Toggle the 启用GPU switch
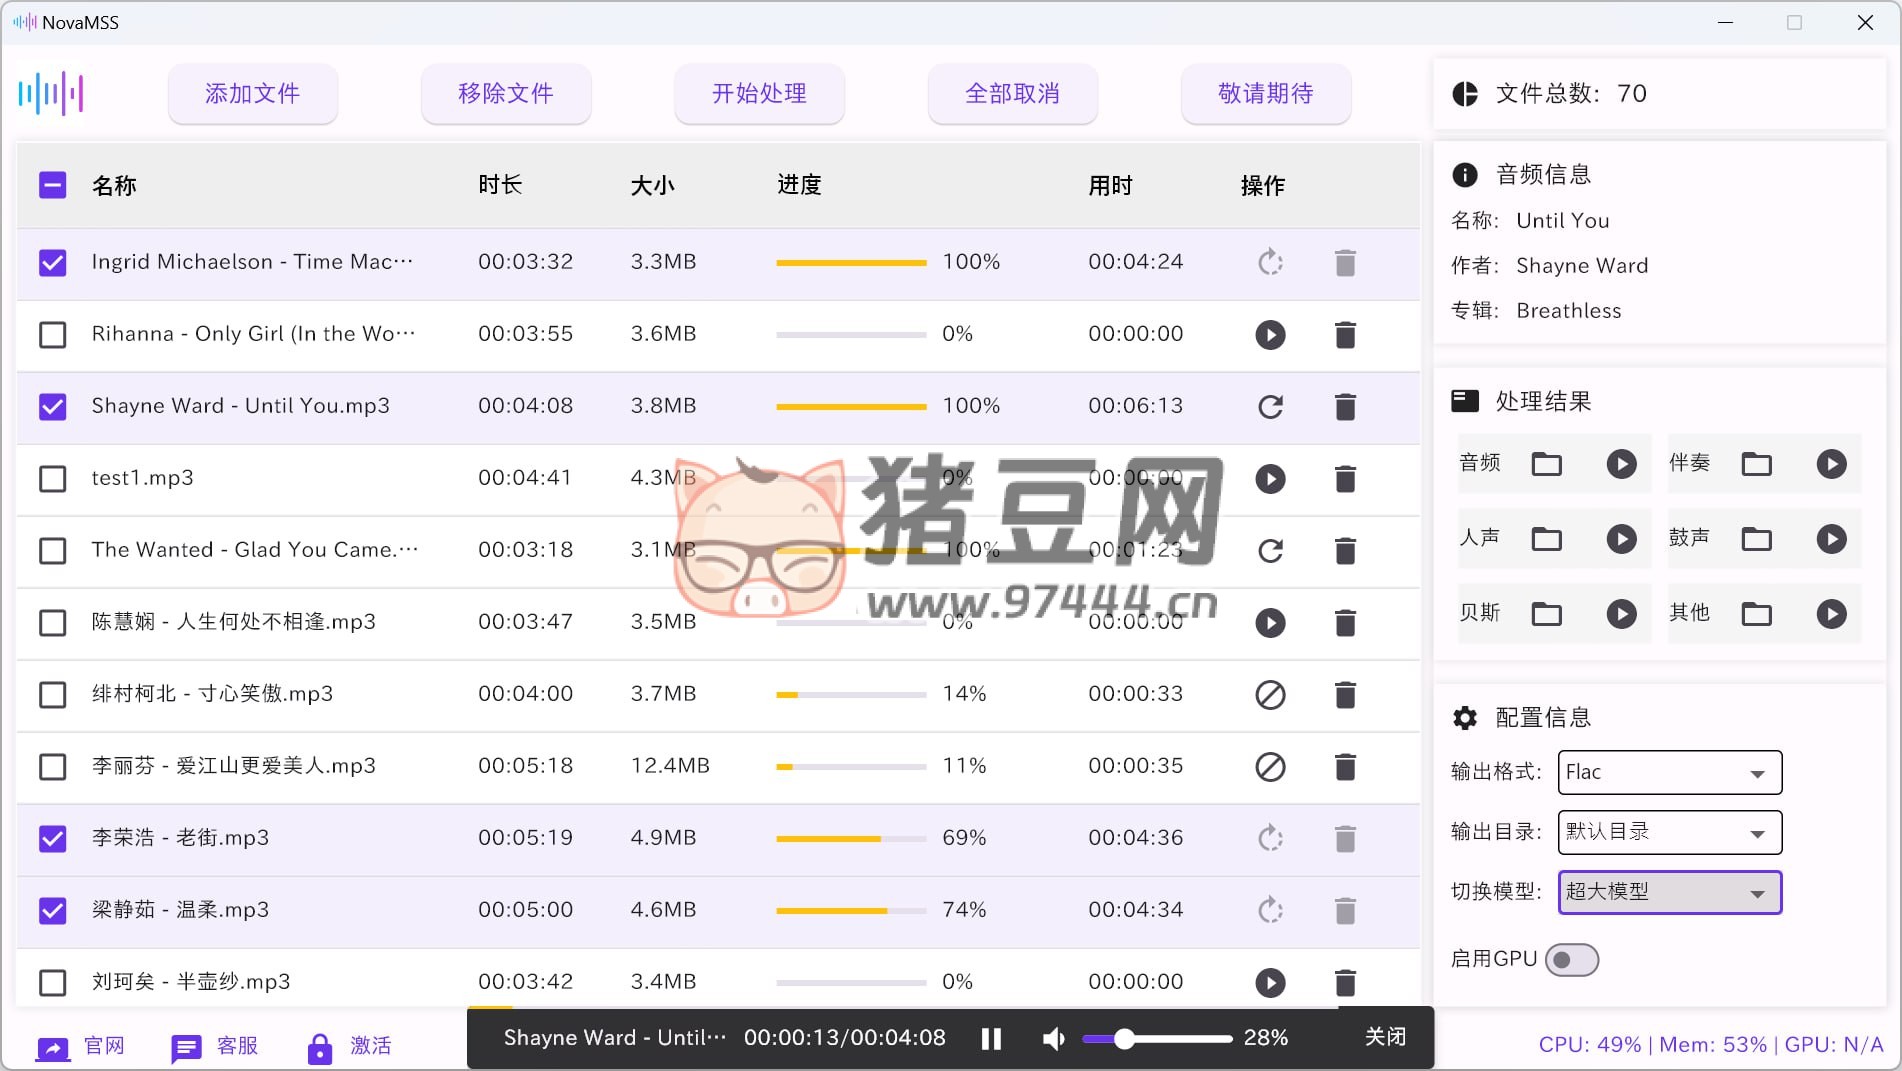Screen dimensions: 1902x1071 (x=1571, y=960)
